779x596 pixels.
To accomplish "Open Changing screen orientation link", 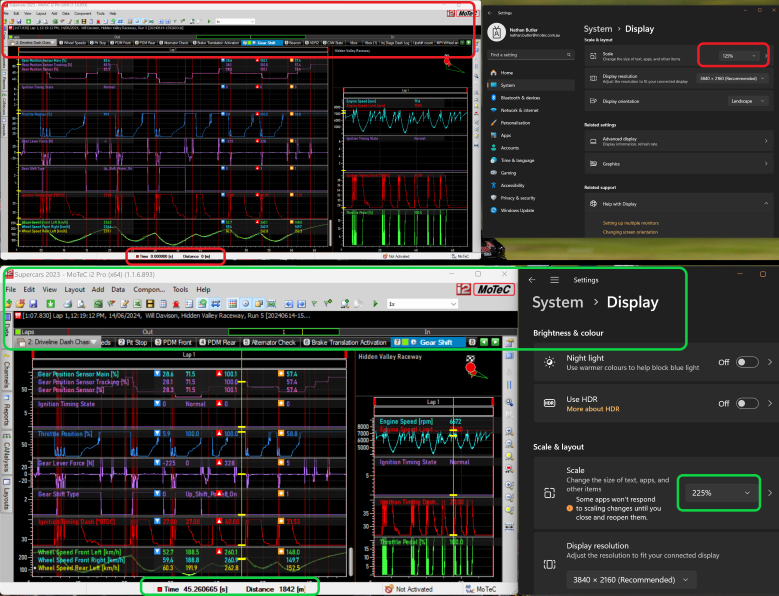I will point(630,232).
